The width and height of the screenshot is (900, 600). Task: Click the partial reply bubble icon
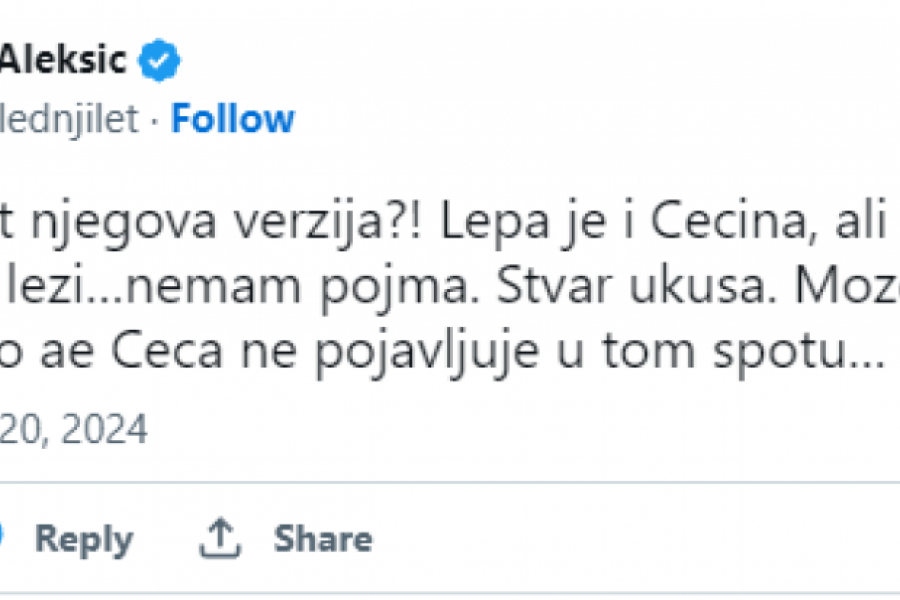[3, 537]
